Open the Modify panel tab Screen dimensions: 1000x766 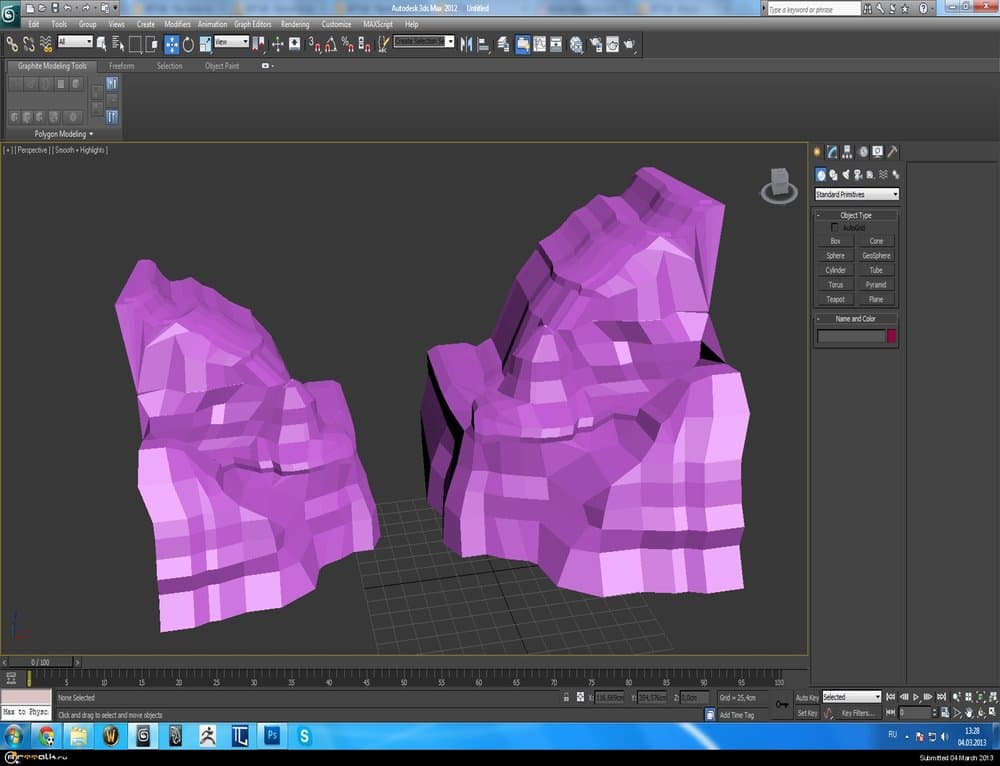832,152
